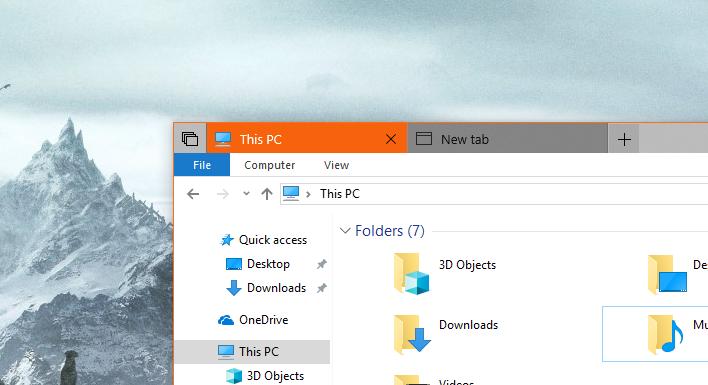Select the Downloads folder name in main pane
Viewport: 708px width, 385px height.
[468, 325]
